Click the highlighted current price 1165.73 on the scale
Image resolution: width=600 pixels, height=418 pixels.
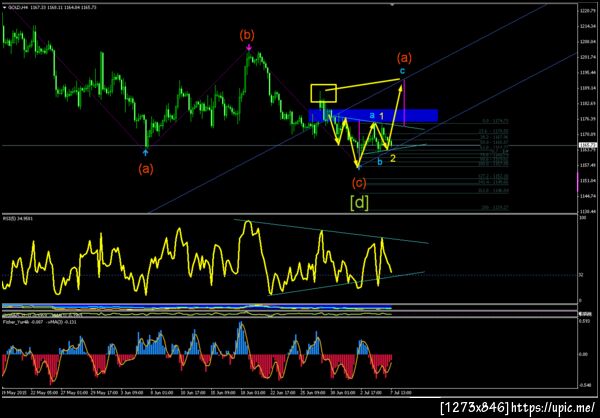pos(588,145)
